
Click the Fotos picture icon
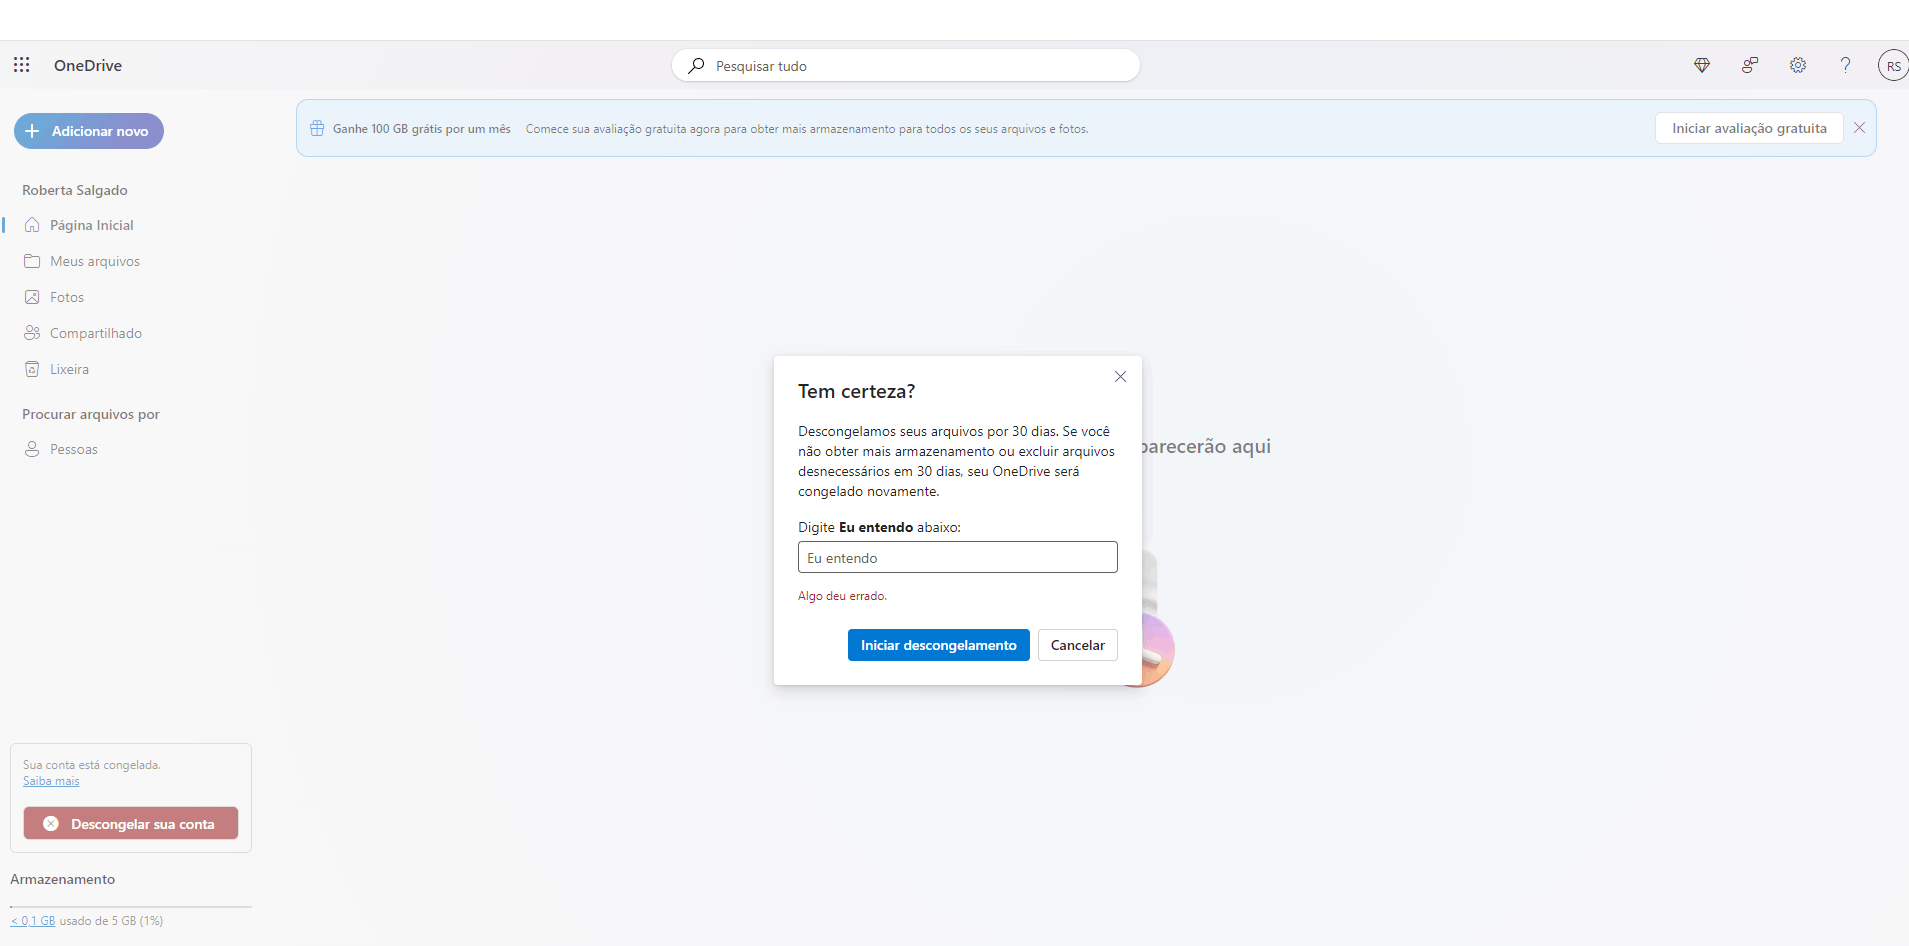click(x=32, y=297)
